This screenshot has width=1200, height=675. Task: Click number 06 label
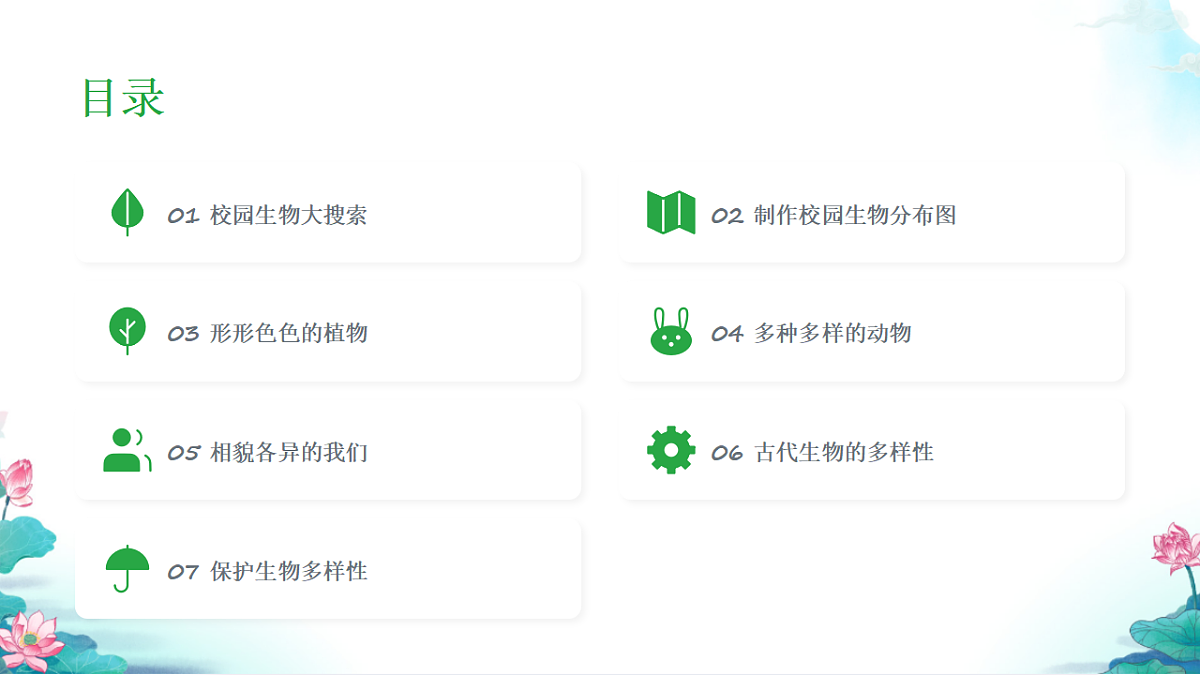tap(727, 453)
